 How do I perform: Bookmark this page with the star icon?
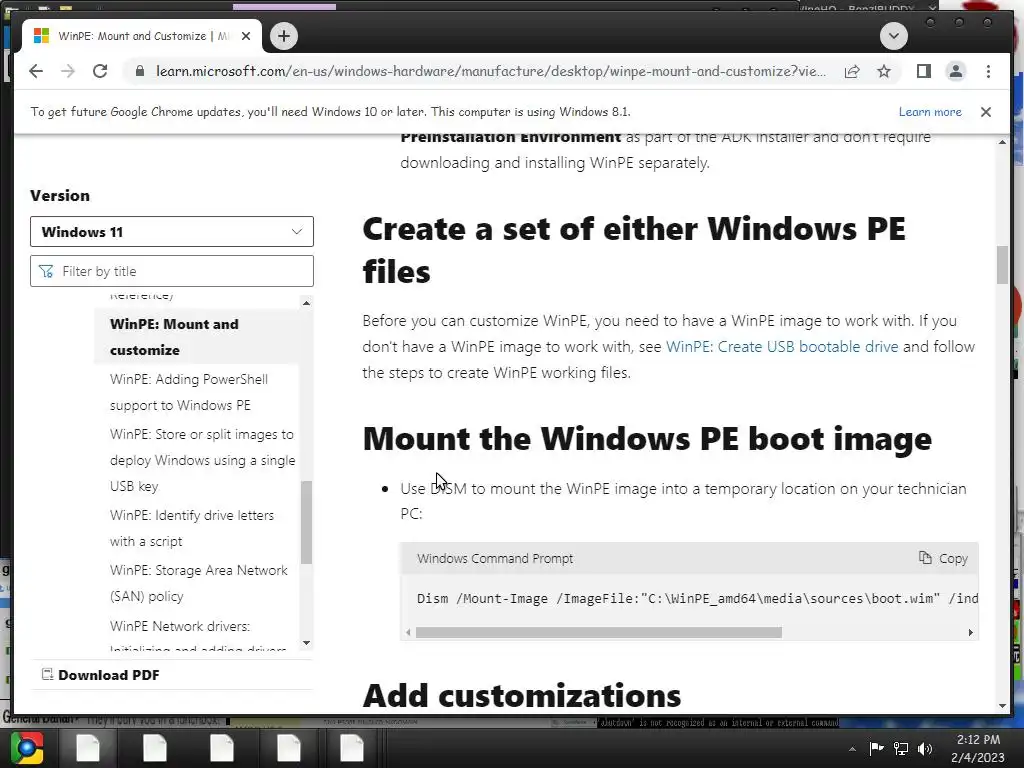click(x=884, y=71)
